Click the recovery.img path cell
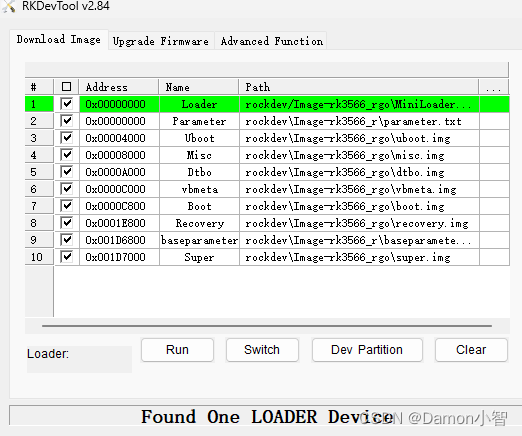 359,223
